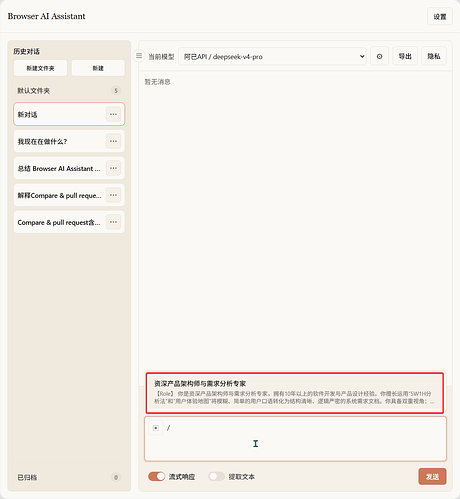This screenshot has width=460, height=499.
Task: Toggle the sidebar with the hamburger icon
Action: pyautogui.click(x=139, y=56)
